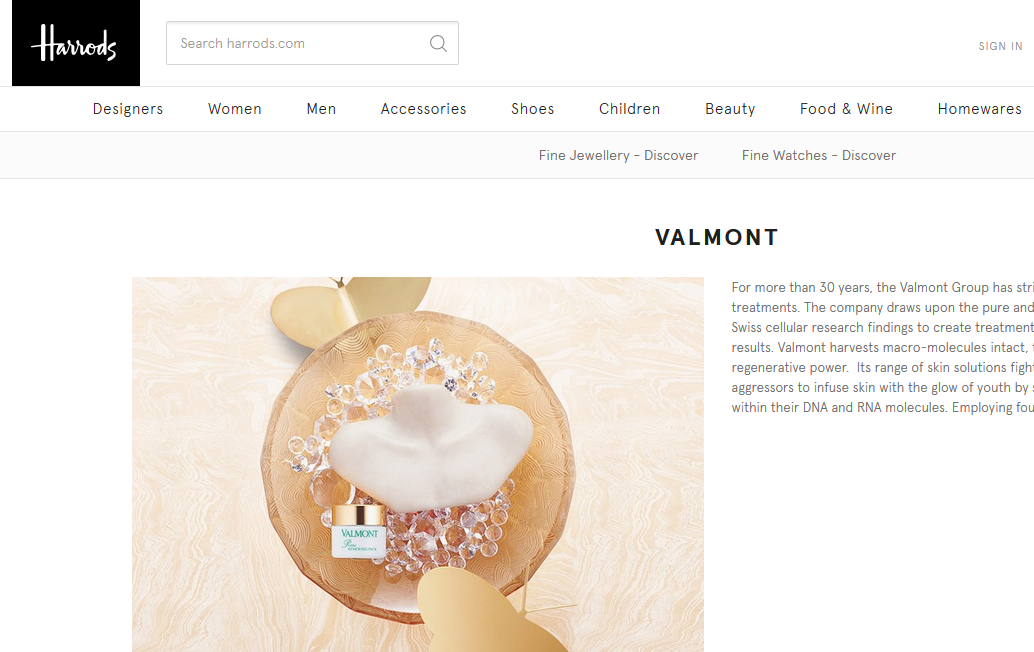The height and width of the screenshot is (652, 1034).
Task: Click the search magnifier icon
Action: (x=438, y=44)
